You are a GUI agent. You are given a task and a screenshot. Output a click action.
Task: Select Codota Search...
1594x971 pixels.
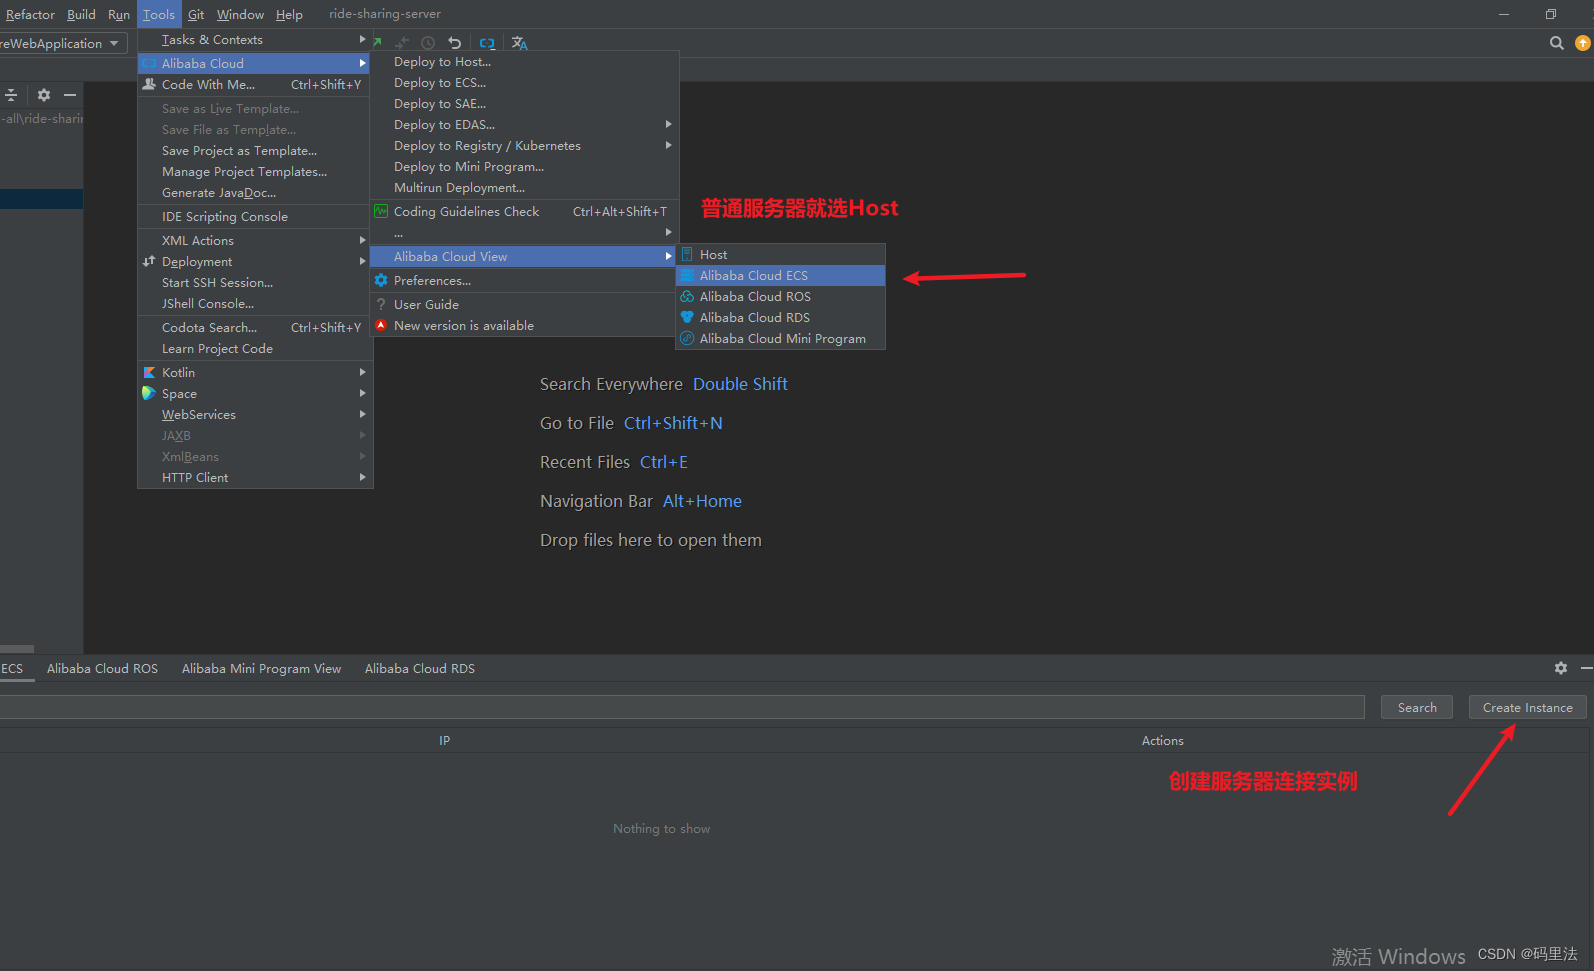point(255,328)
